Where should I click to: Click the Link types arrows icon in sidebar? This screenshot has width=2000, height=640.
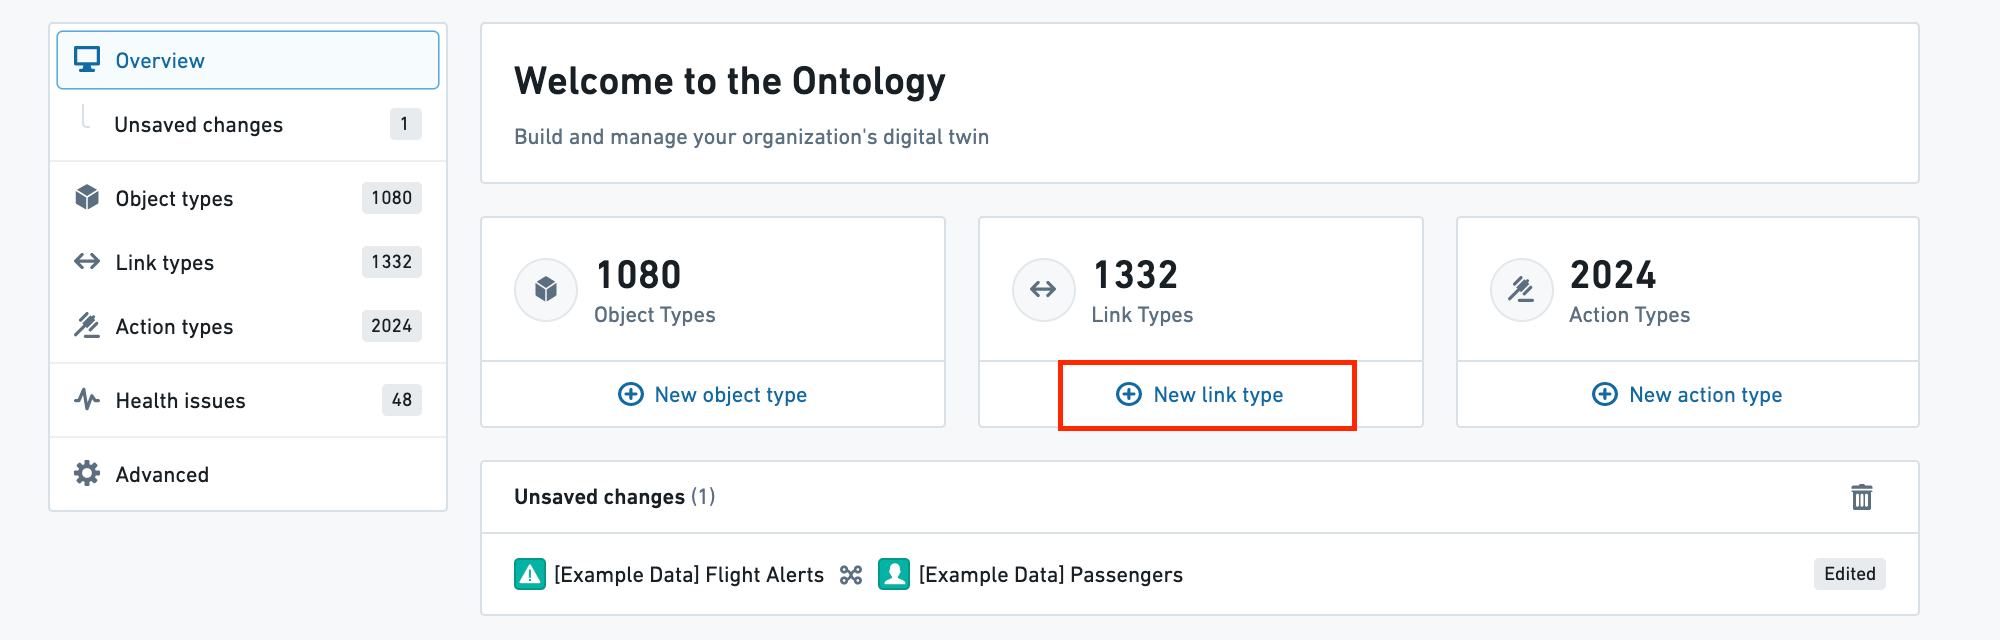click(x=87, y=262)
